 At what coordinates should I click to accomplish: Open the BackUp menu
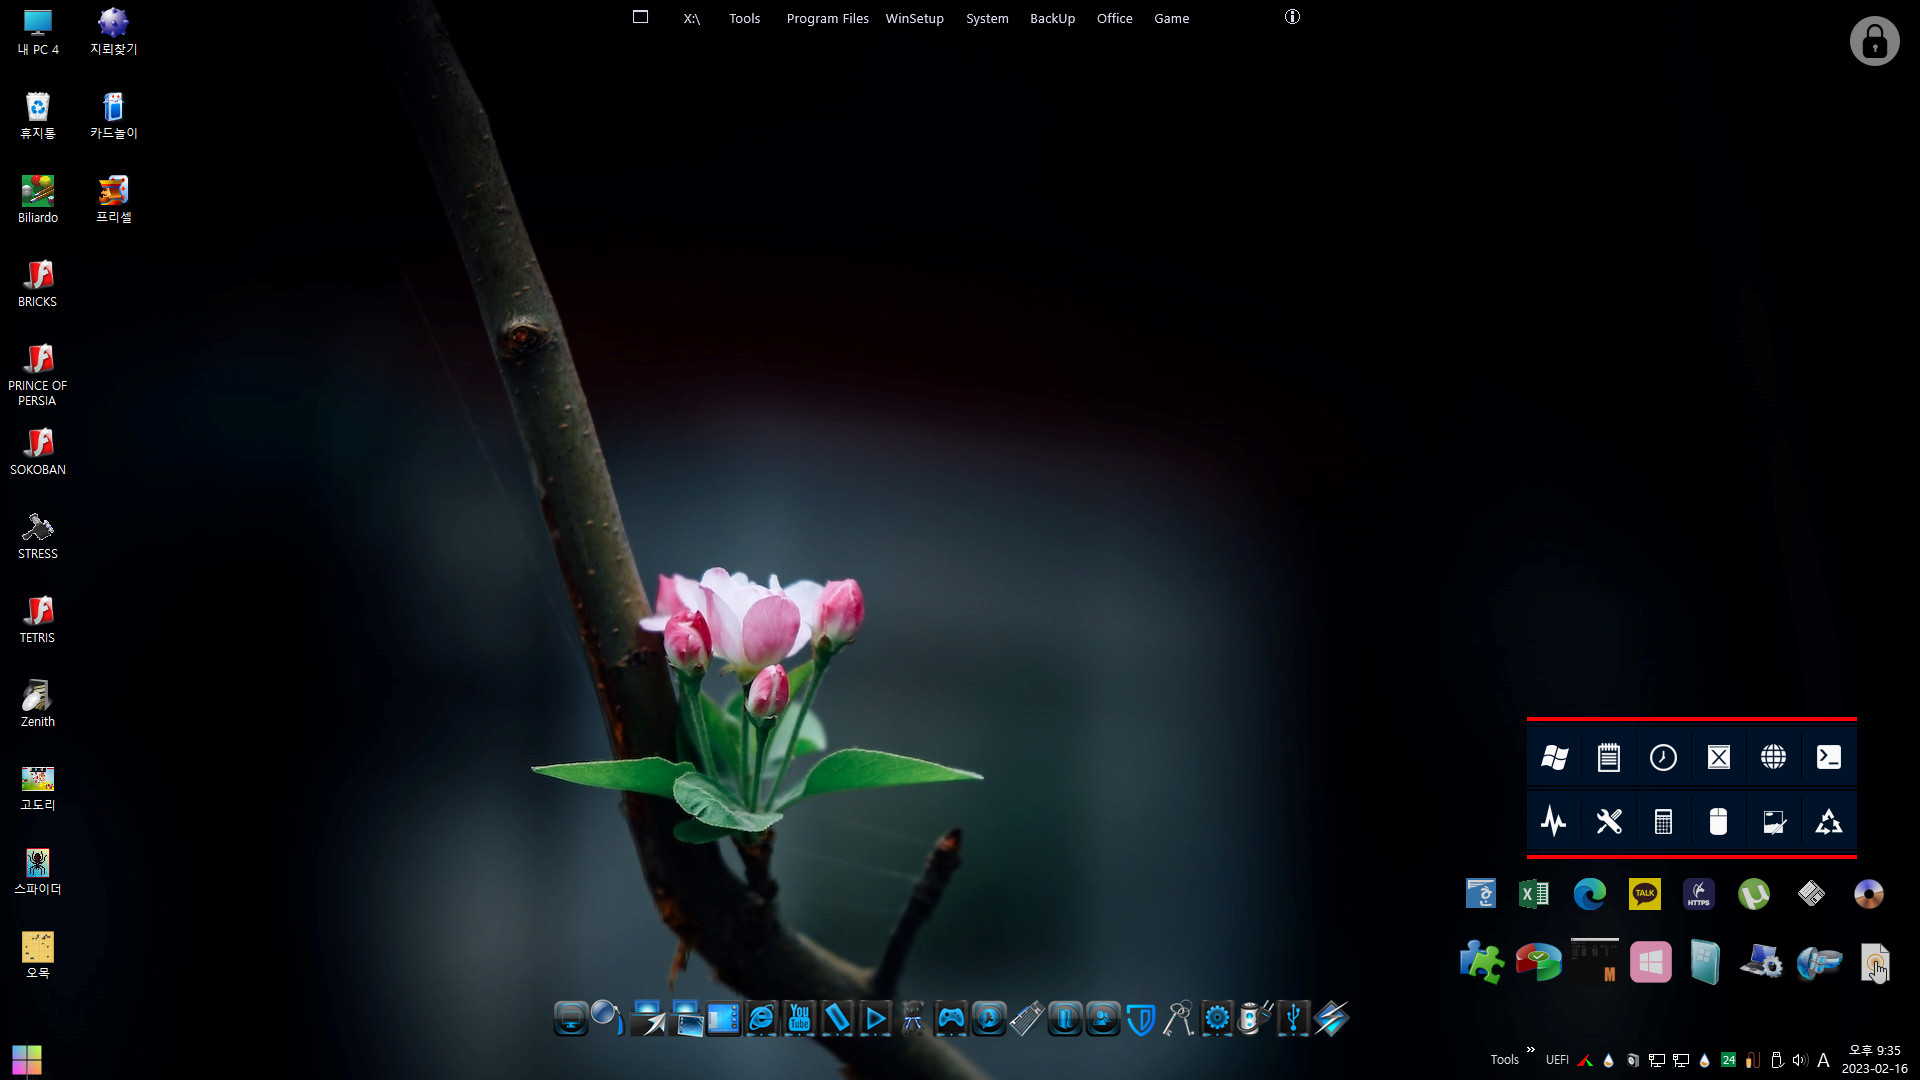[1053, 18]
